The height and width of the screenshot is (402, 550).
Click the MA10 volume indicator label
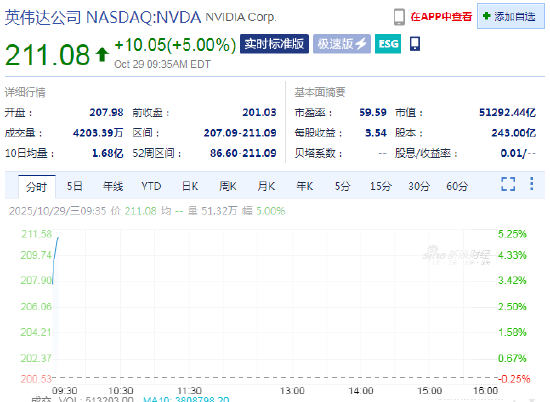coord(186,399)
